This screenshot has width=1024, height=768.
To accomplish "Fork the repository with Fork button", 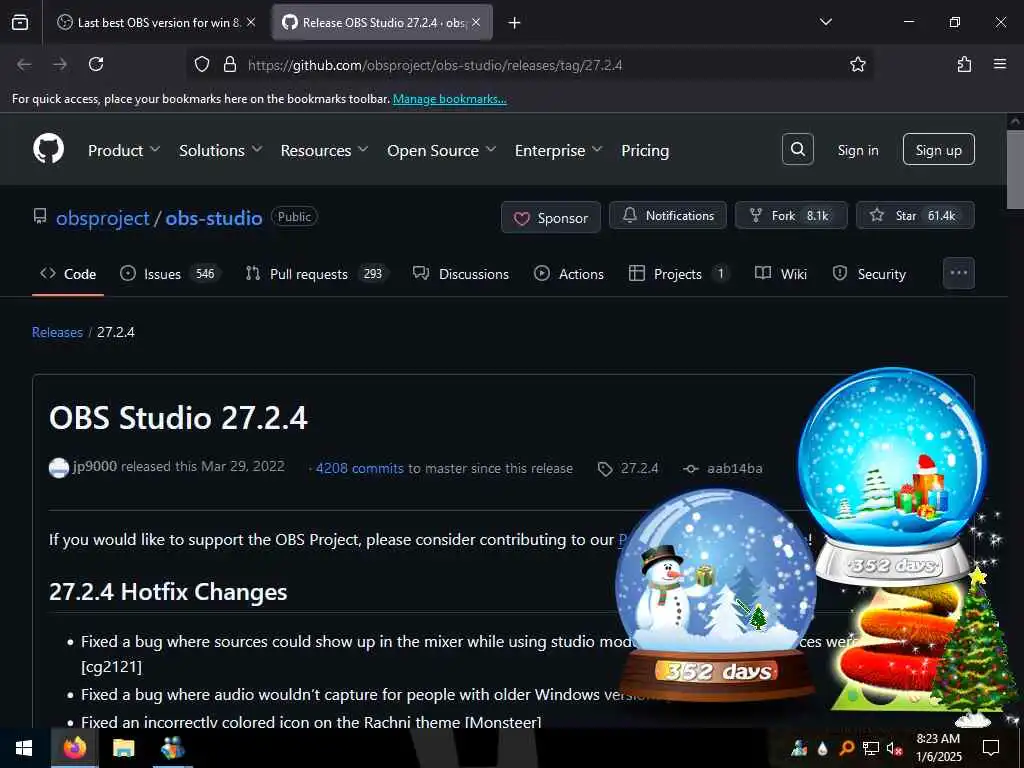I will (791, 215).
